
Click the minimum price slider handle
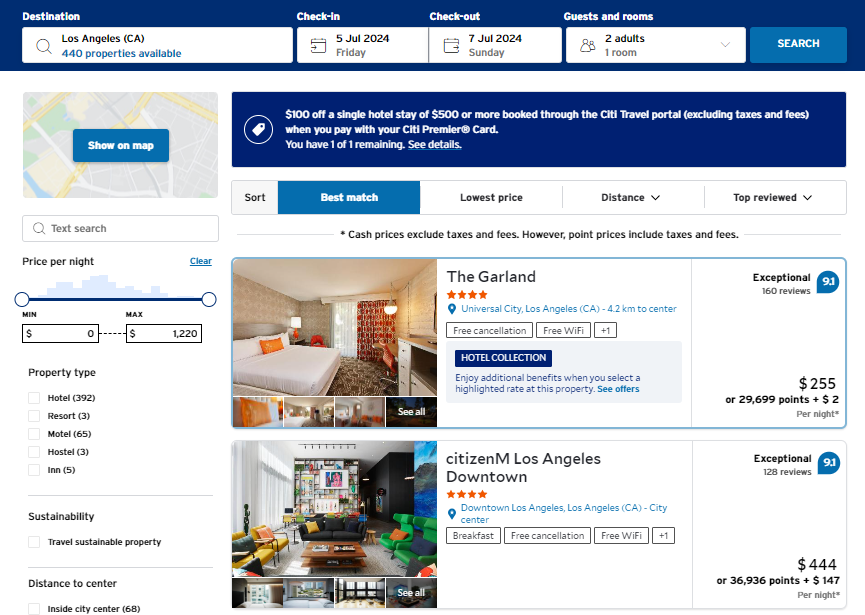coord(22,300)
